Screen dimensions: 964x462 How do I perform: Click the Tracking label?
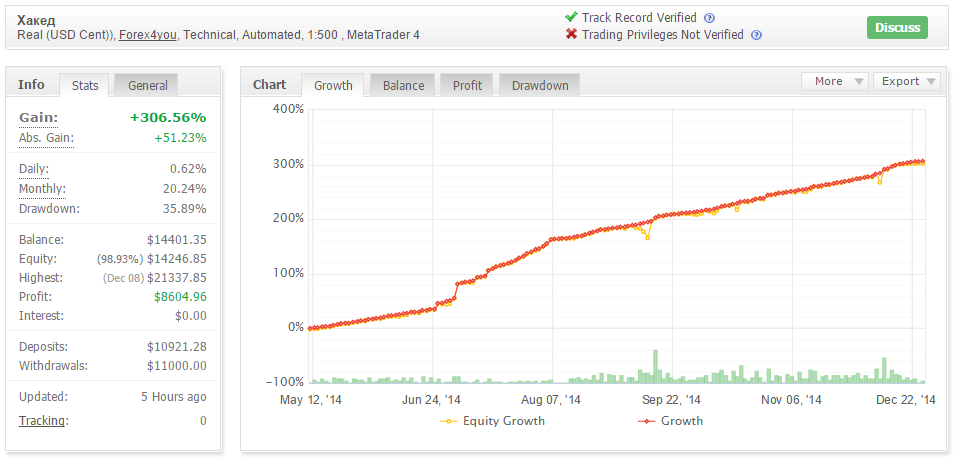43,421
